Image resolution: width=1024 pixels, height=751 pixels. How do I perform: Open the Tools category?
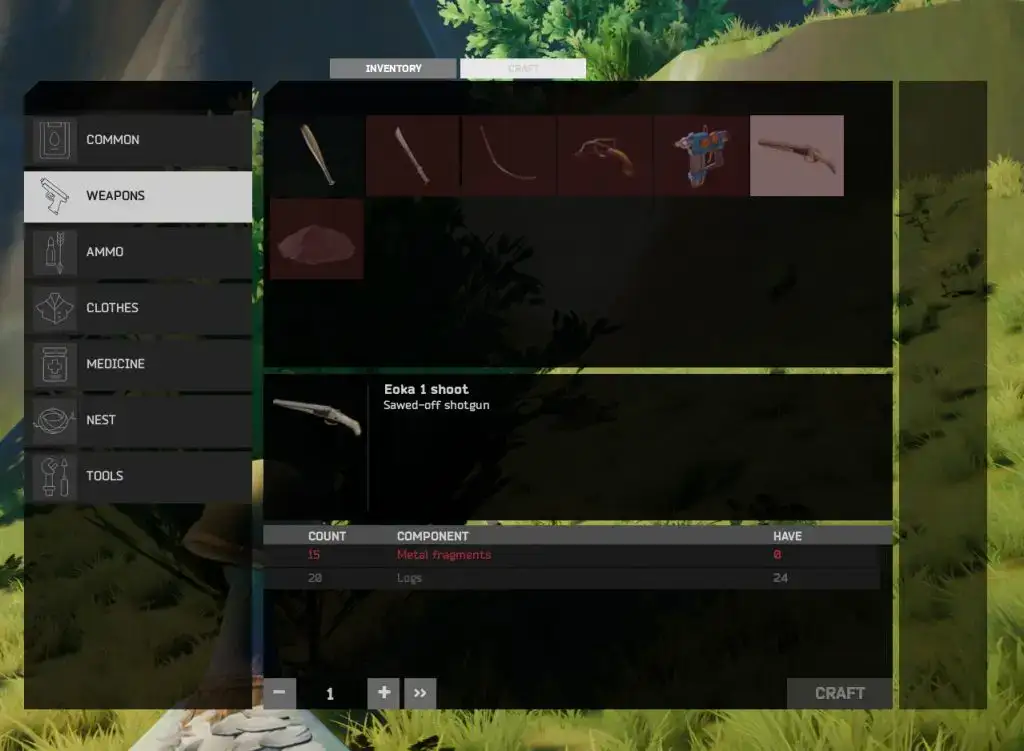138,476
